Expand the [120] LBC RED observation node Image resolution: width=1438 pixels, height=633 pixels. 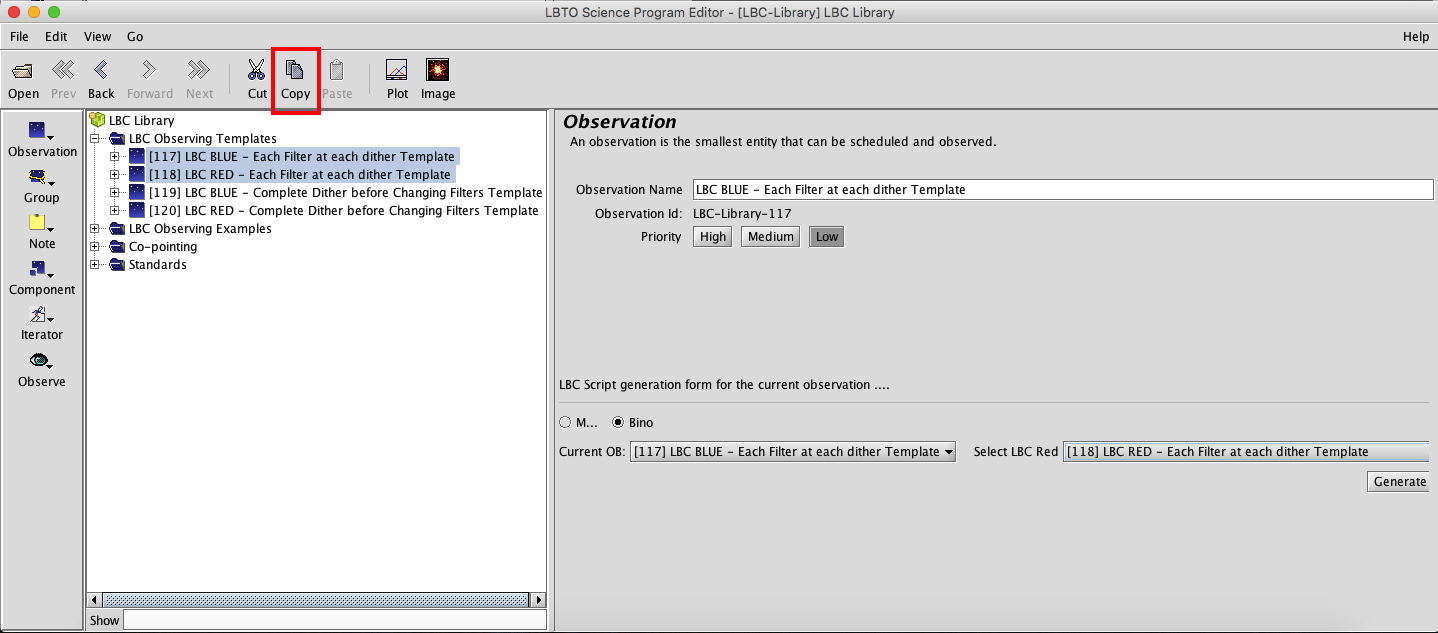pyautogui.click(x=115, y=210)
